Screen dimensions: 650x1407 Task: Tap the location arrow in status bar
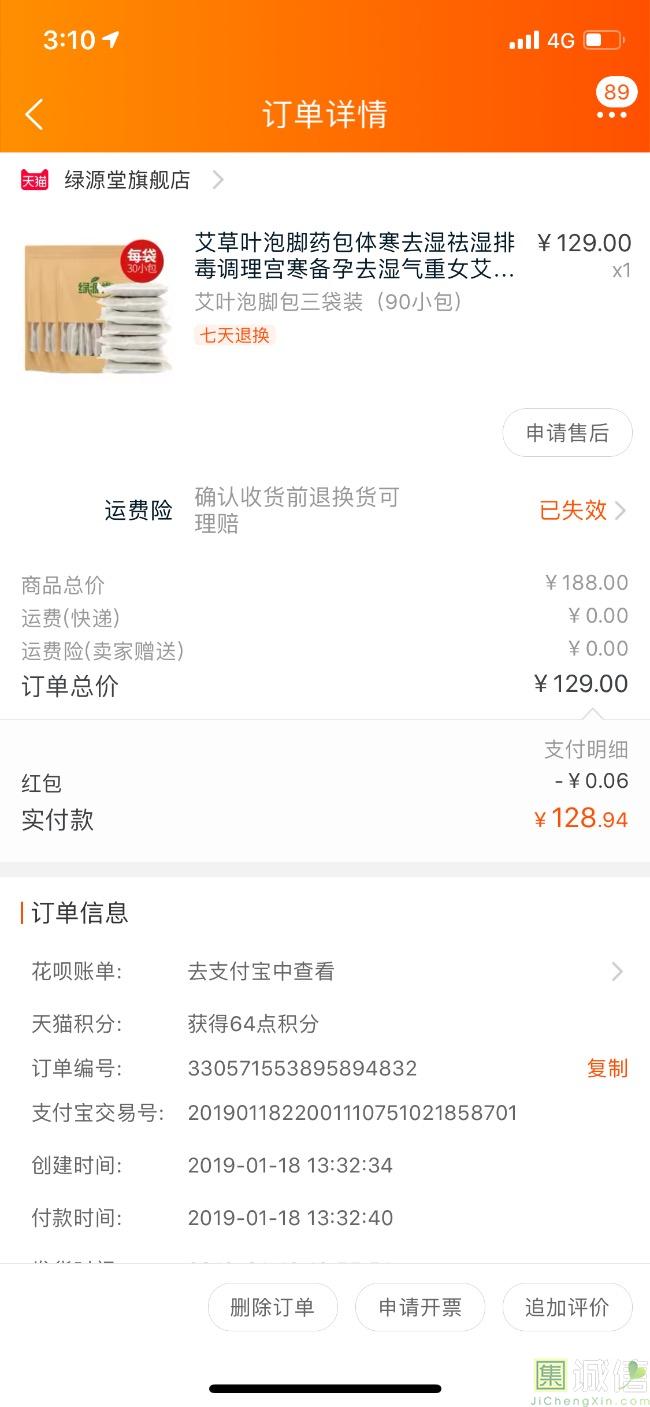(111, 40)
